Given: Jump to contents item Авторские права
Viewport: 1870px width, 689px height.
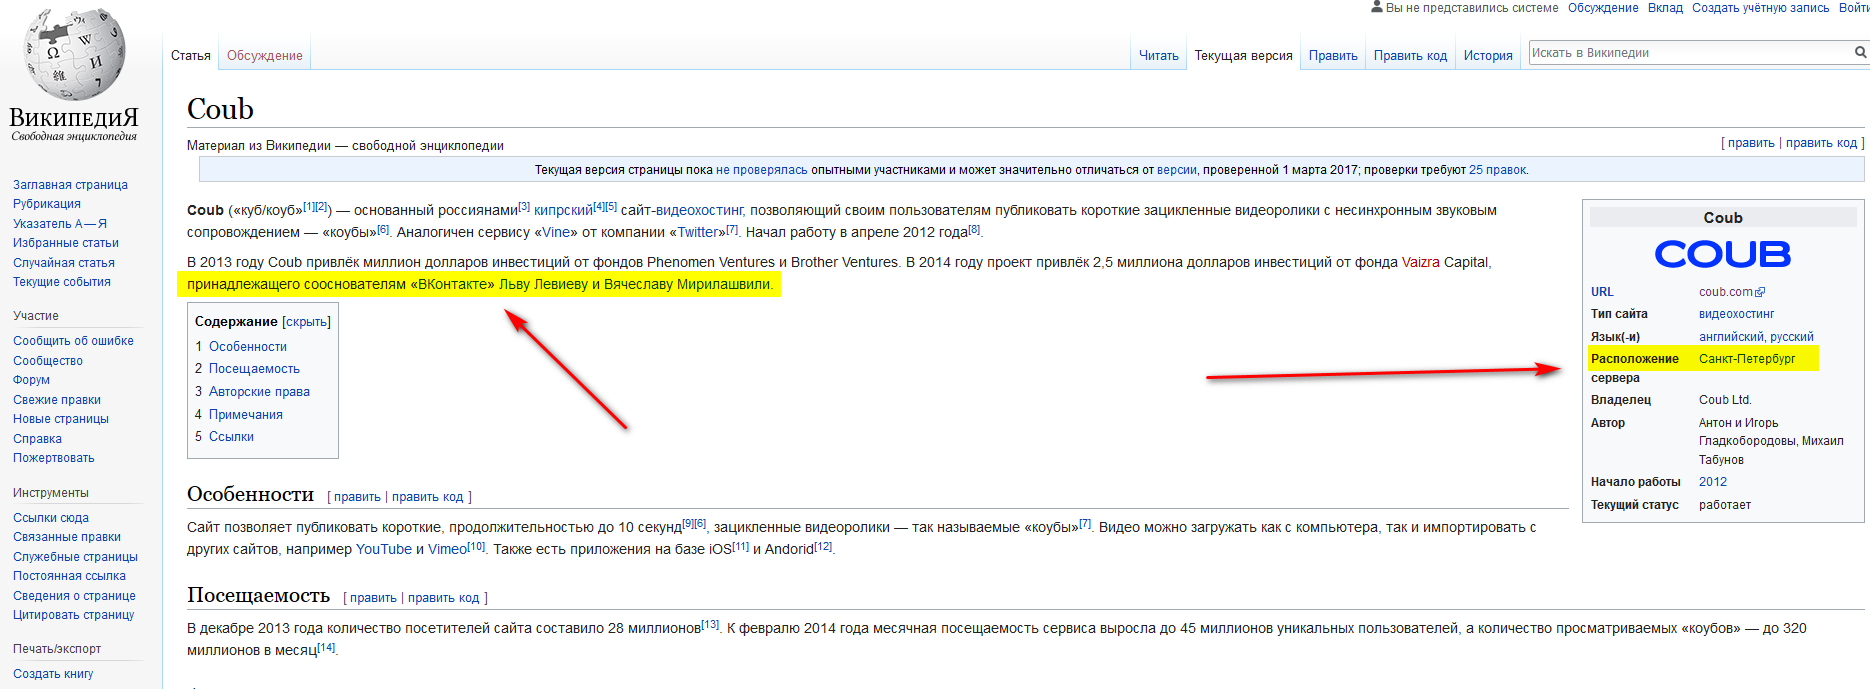Looking at the screenshot, I should point(259,392).
